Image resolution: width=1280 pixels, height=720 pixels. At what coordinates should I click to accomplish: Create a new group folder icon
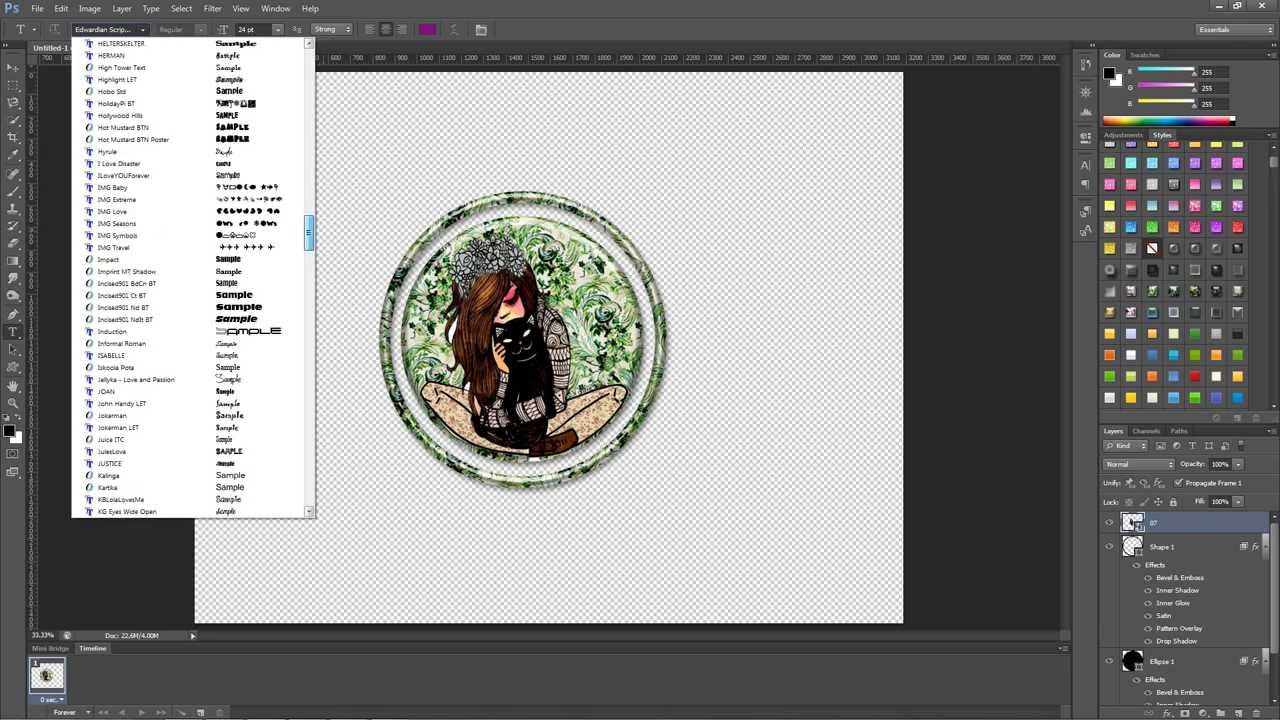tap(1220, 713)
